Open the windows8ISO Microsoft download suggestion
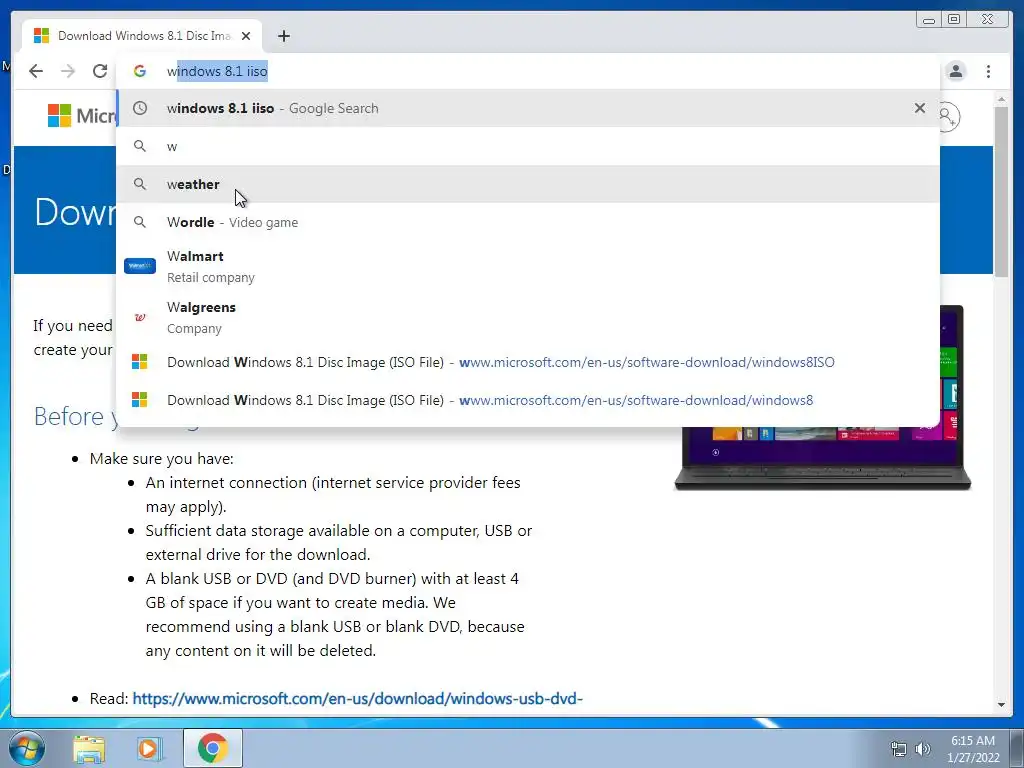 [x=528, y=362]
